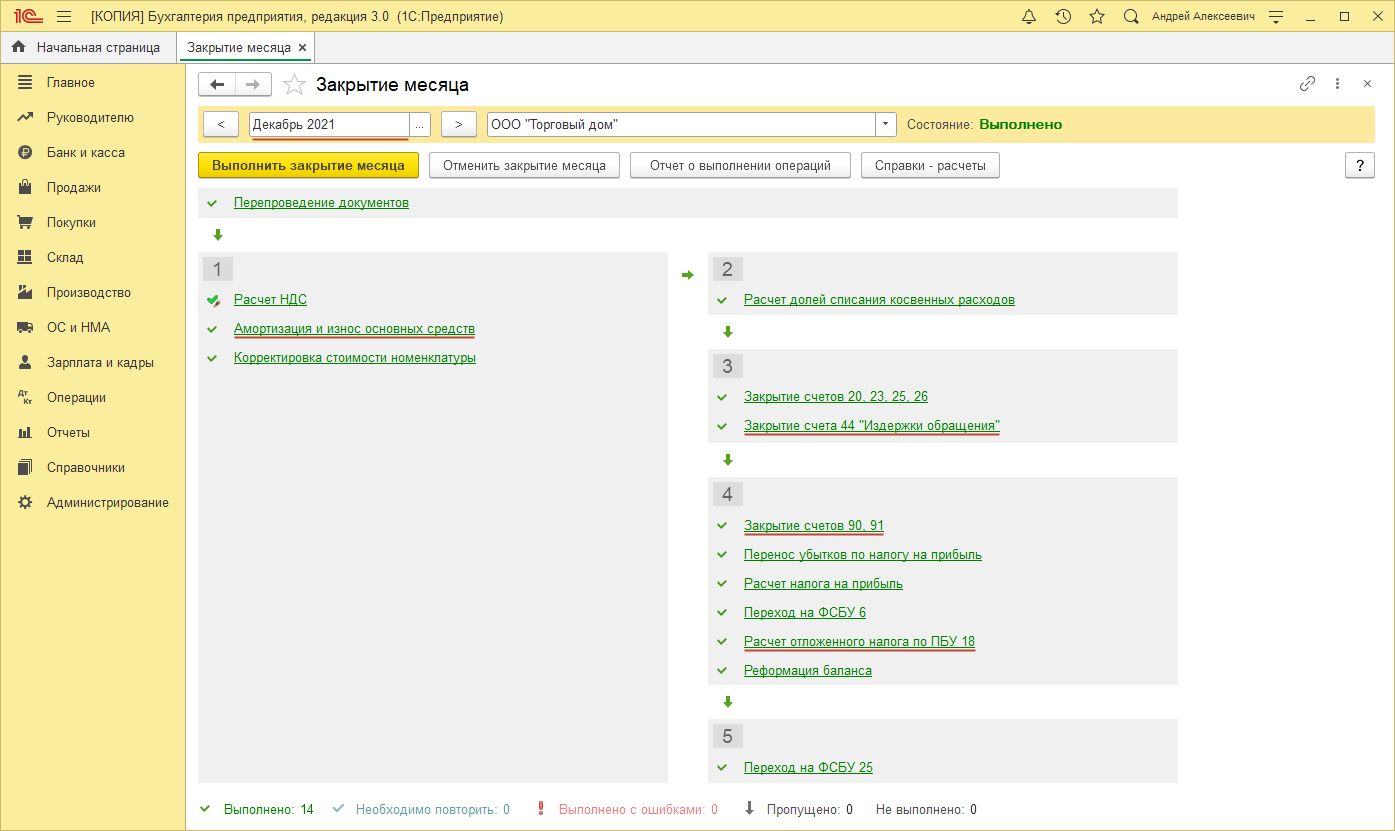This screenshot has height=831, width=1395.
Task: Click Пропущено: 0 status counter
Action: (x=809, y=809)
